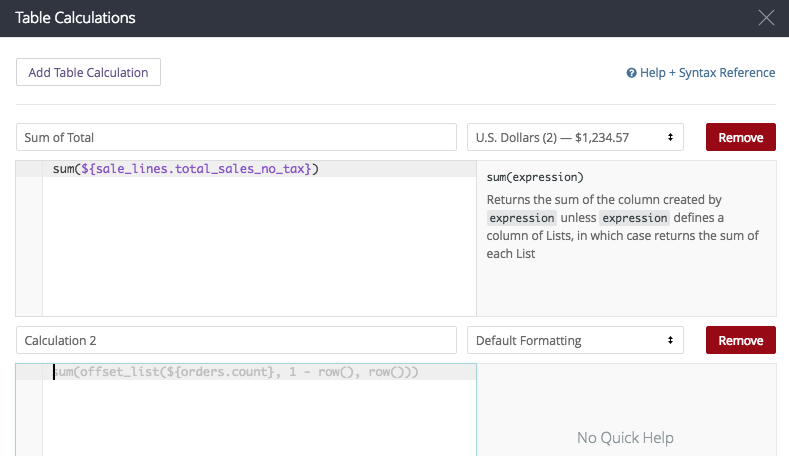Image resolution: width=789 pixels, height=456 pixels.
Task: Click the No Quick Help text
Action: pos(625,438)
